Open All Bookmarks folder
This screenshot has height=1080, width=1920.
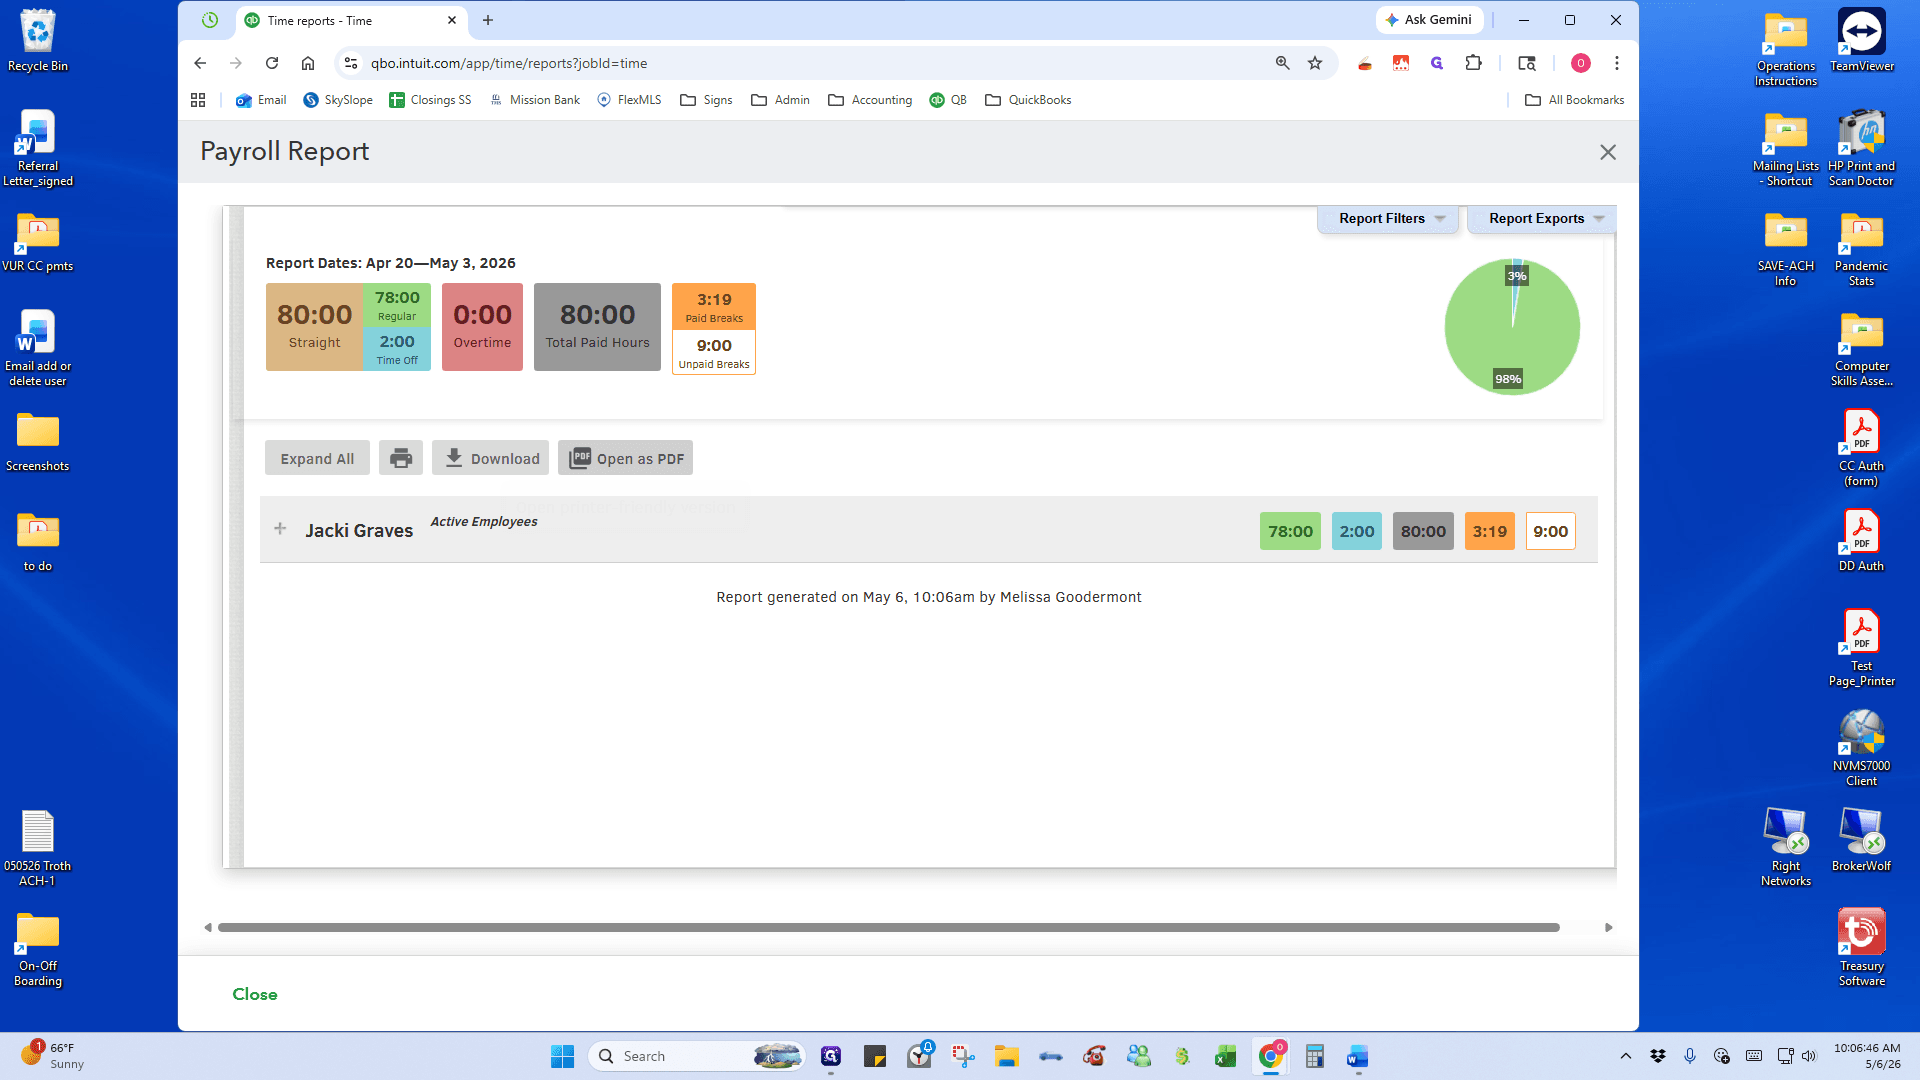[x=1574, y=100]
